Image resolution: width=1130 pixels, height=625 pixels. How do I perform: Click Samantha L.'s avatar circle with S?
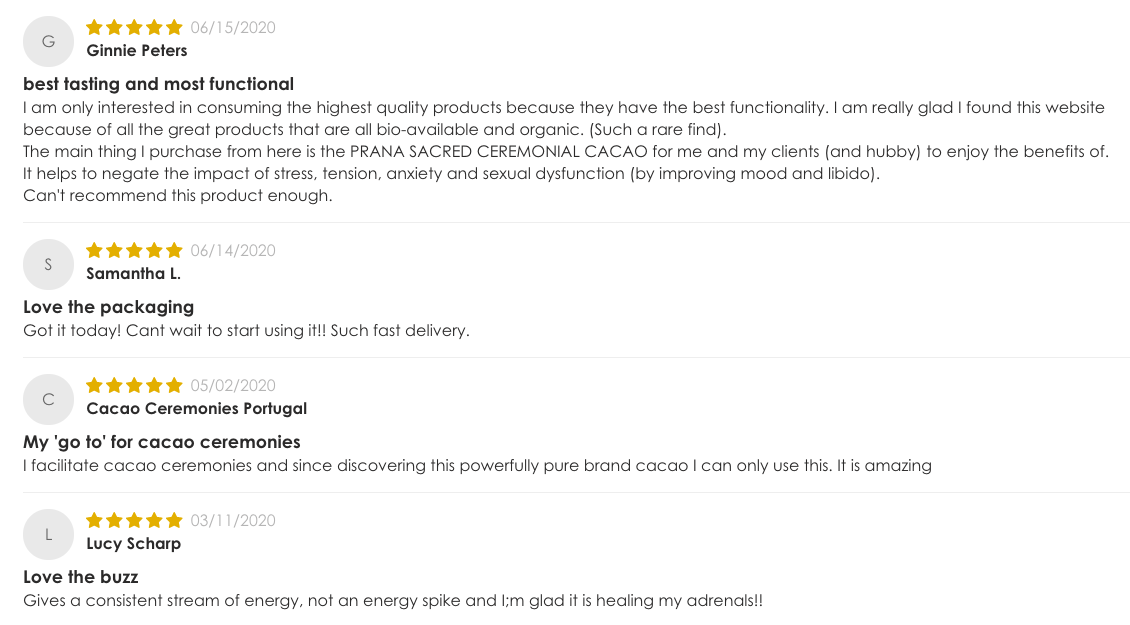(48, 265)
